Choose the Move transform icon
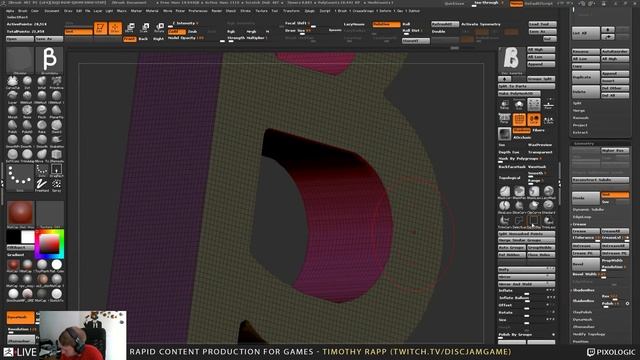640x360 pixels. (130, 28)
